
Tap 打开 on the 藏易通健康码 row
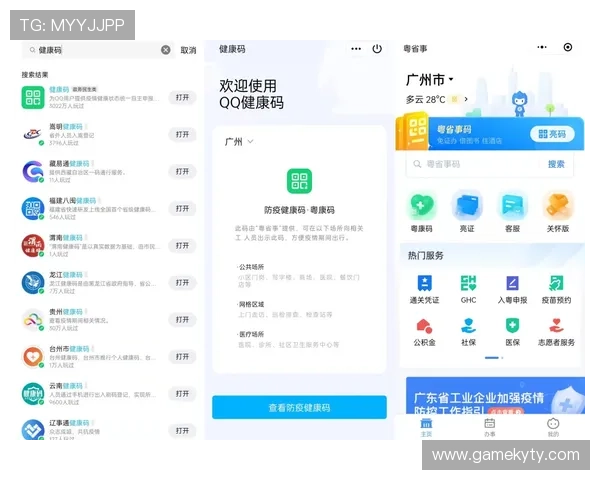tap(182, 171)
